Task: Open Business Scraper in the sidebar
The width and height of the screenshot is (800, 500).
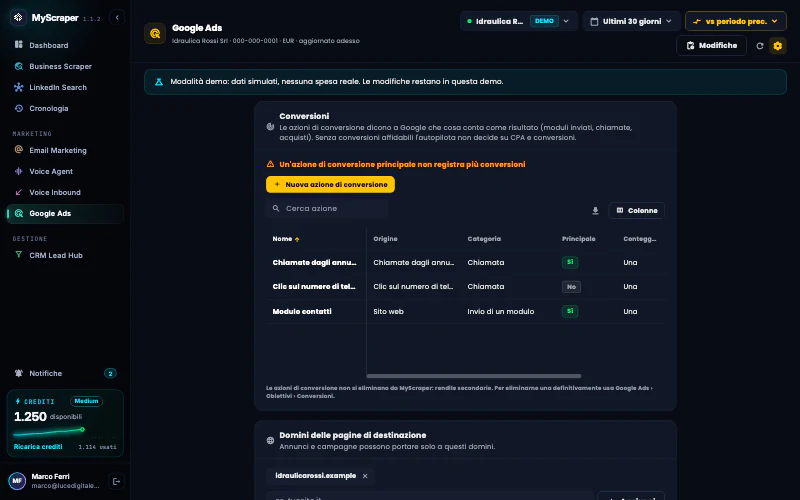Action: [65, 66]
